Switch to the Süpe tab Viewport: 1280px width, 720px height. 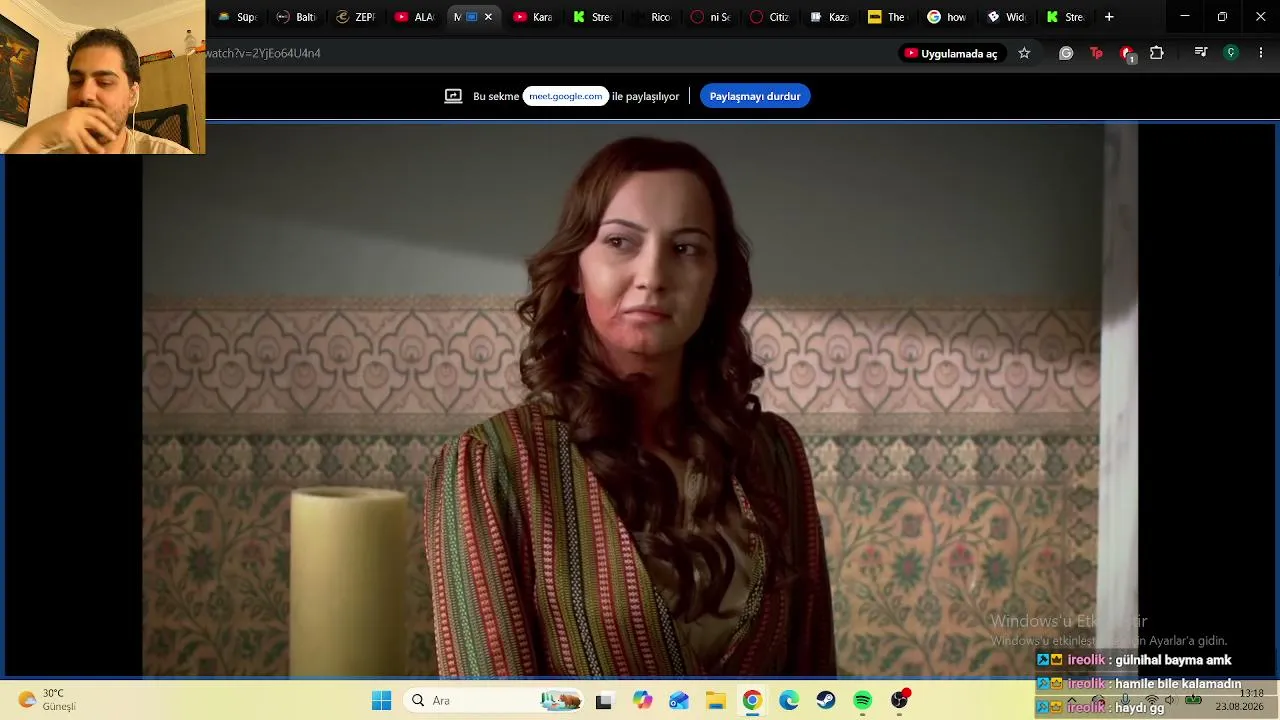(237, 17)
